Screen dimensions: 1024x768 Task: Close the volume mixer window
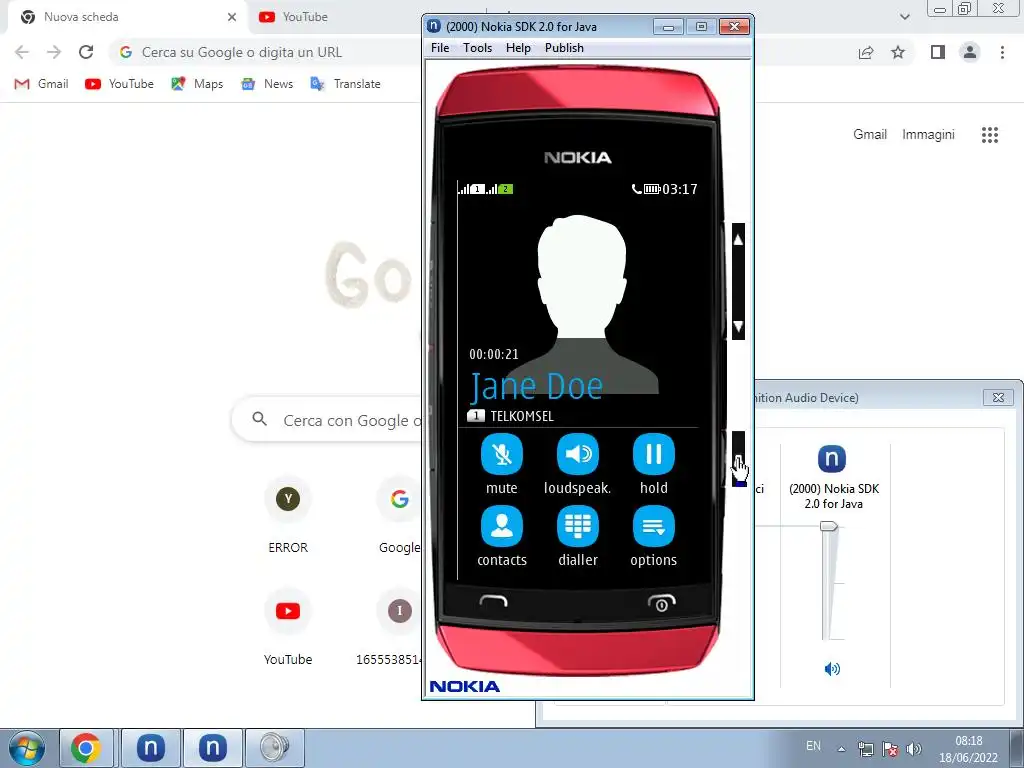998,397
